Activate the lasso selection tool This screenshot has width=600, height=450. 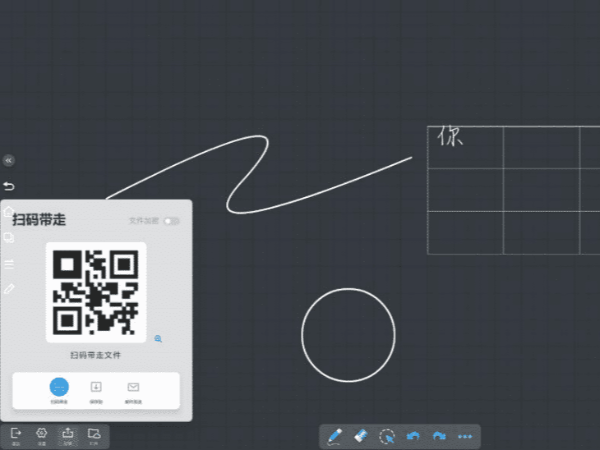[x=387, y=436]
